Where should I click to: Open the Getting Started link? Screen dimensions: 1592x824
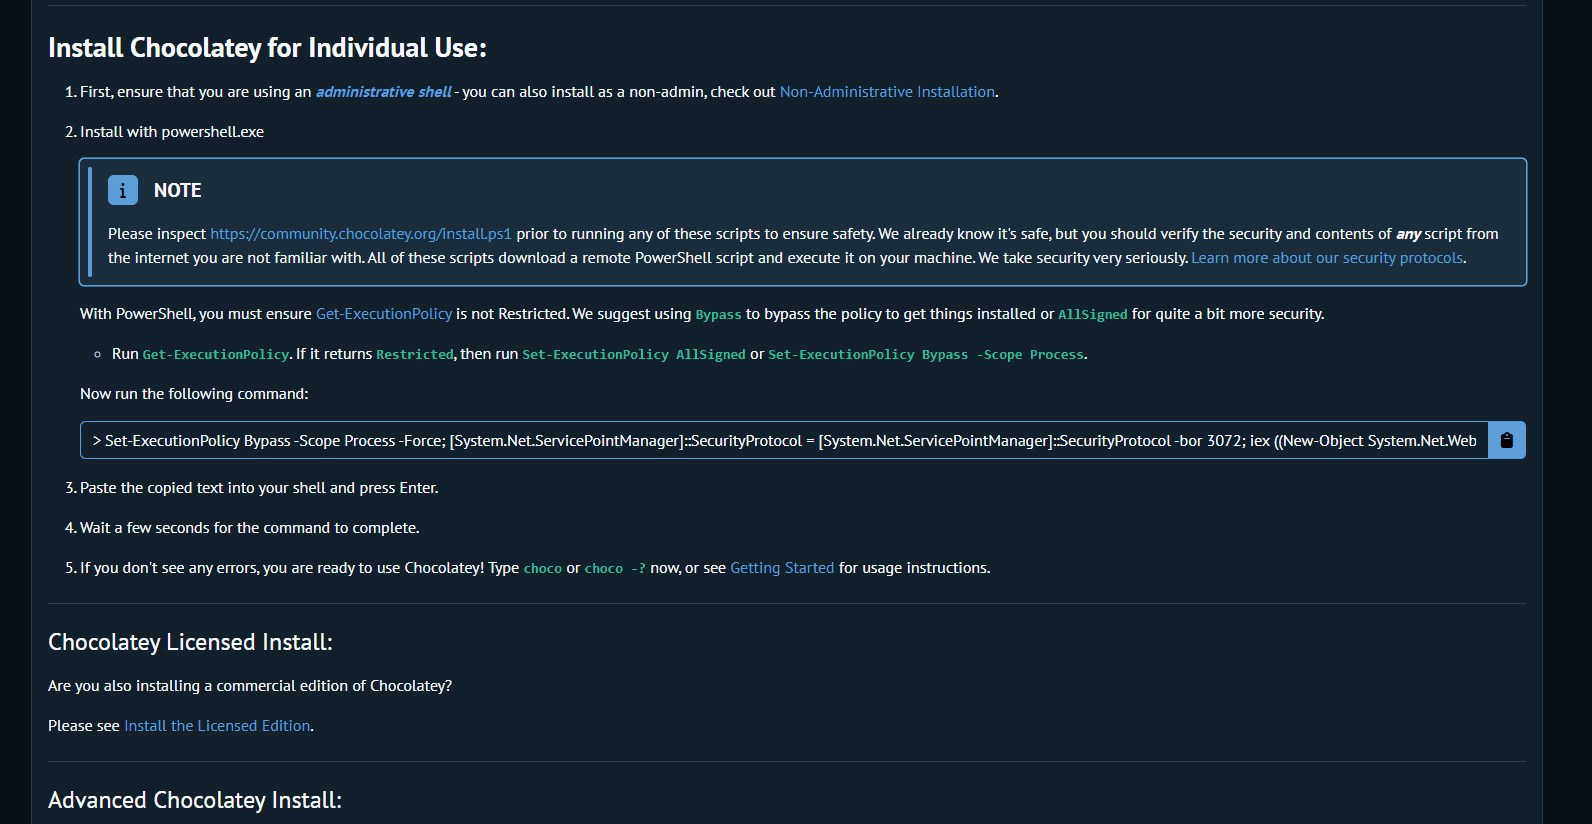coord(782,568)
